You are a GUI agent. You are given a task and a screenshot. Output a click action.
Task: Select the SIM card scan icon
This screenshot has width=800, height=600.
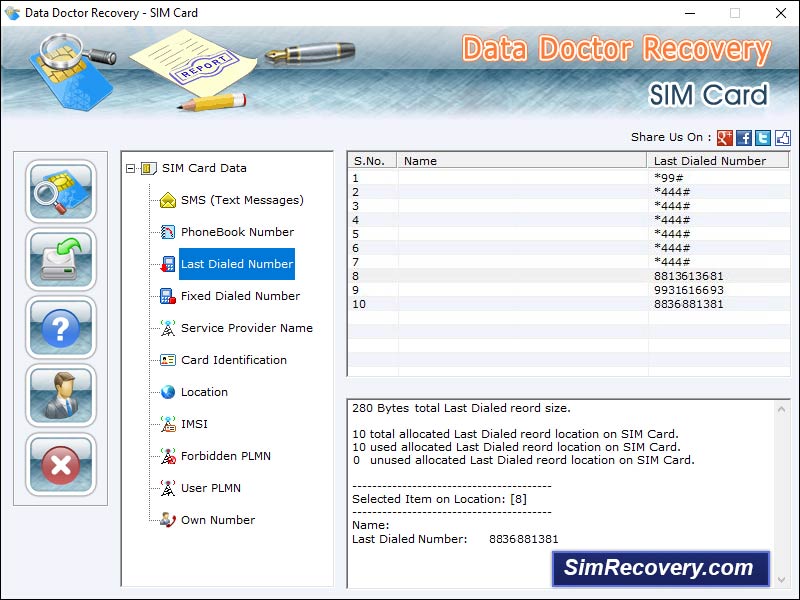tap(60, 189)
